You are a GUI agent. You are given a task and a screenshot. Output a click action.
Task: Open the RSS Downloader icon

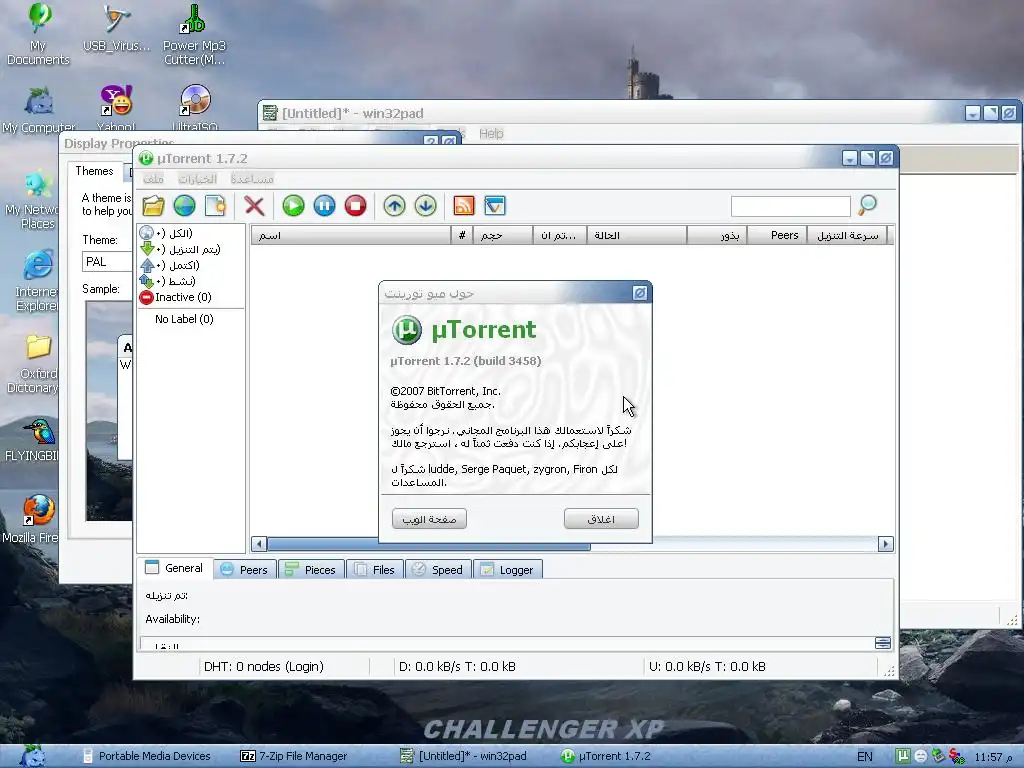[x=464, y=206]
